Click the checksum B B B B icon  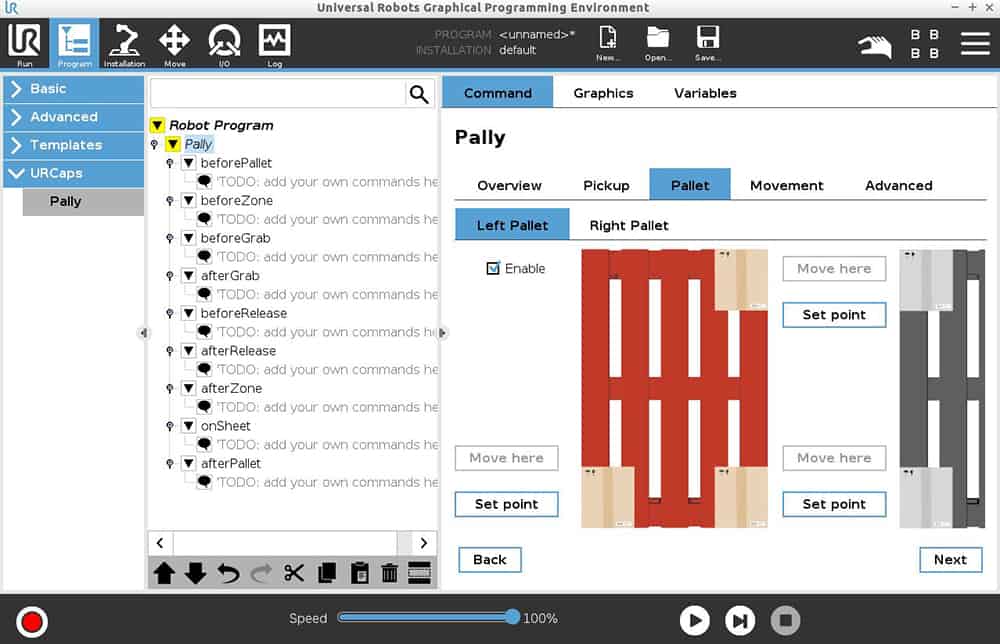[924, 43]
